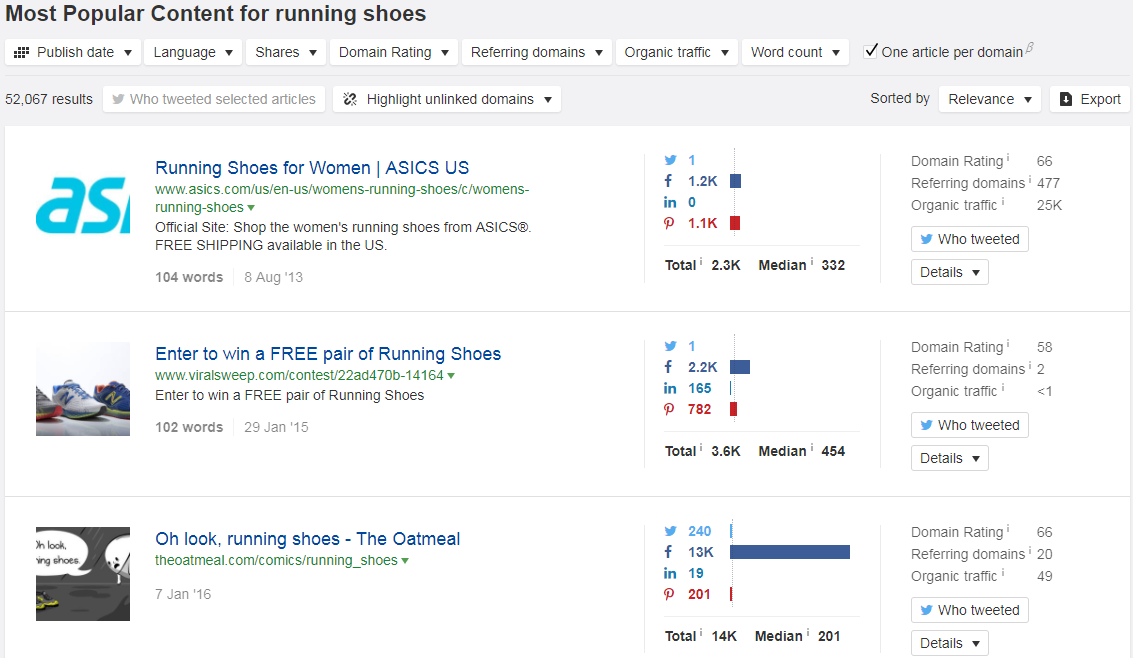This screenshot has width=1133, height=658.
Task: Open the Shares filter dropdown
Action: [285, 52]
